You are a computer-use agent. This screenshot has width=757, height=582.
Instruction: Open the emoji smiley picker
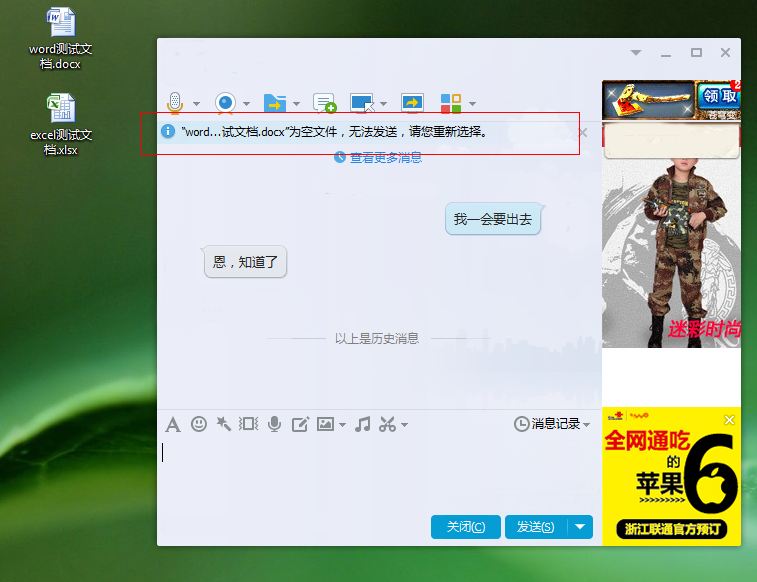[199, 424]
